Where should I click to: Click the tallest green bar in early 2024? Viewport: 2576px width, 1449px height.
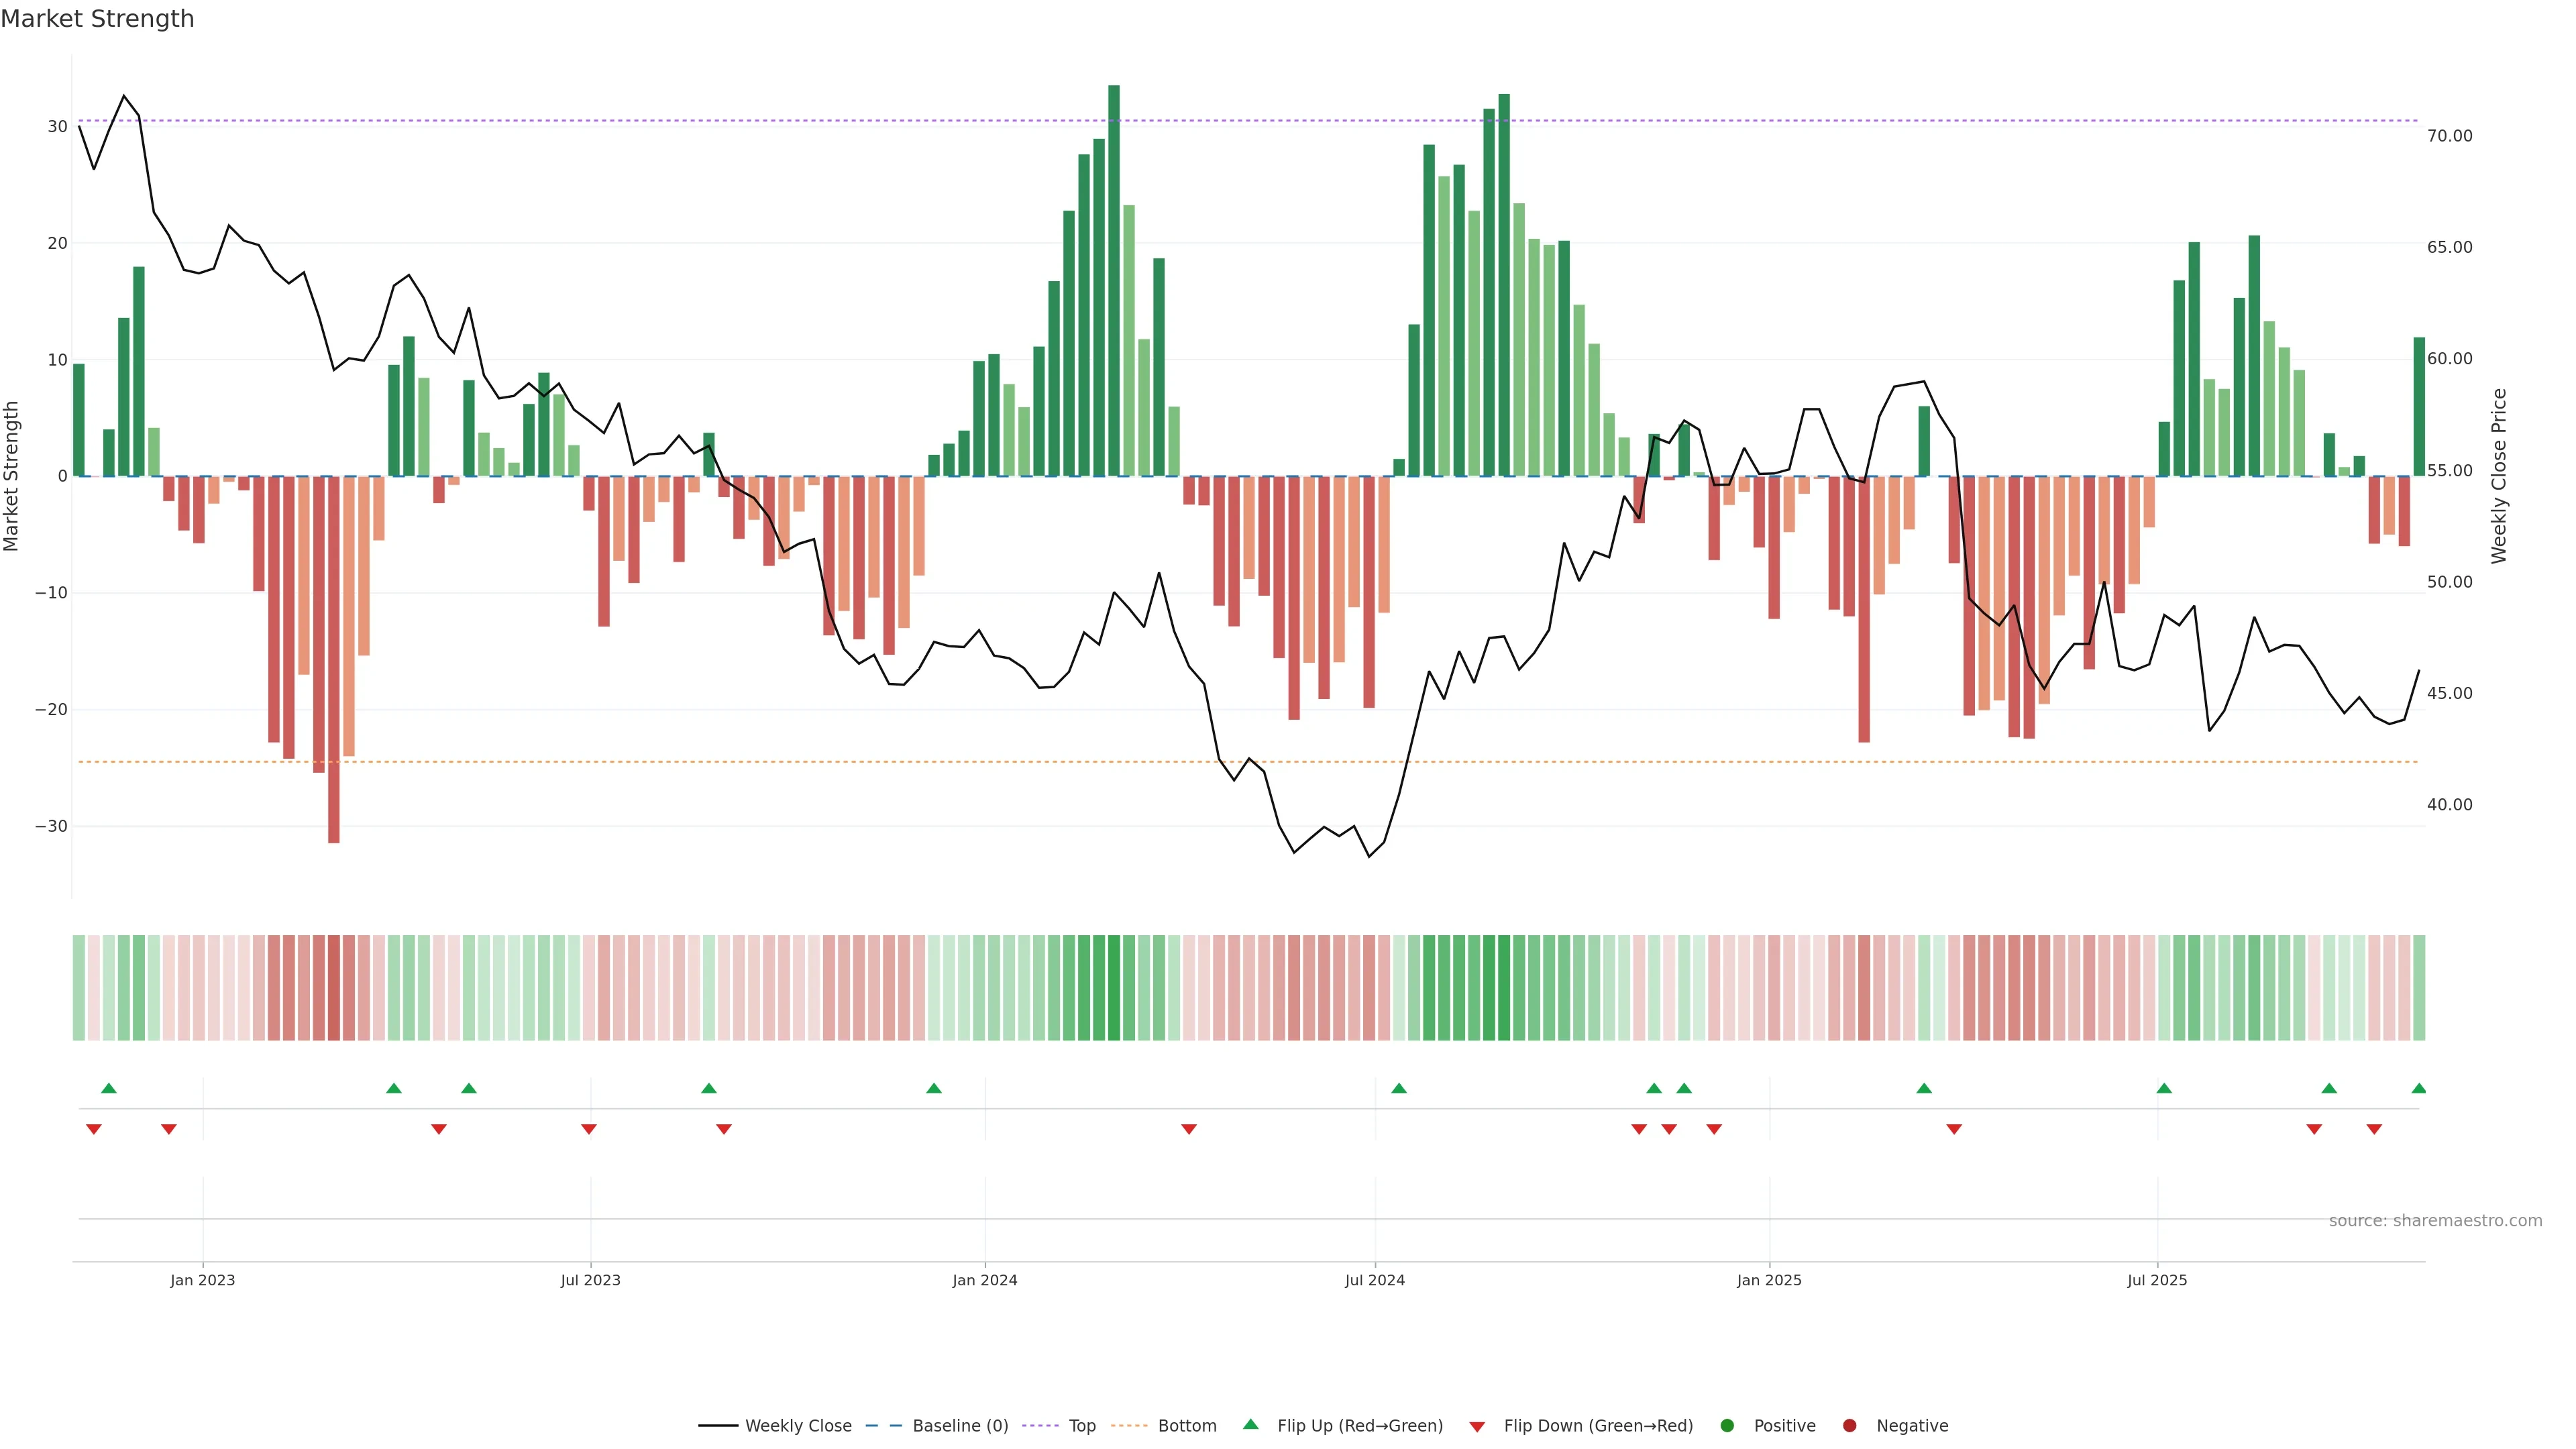[x=1114, y=280]
